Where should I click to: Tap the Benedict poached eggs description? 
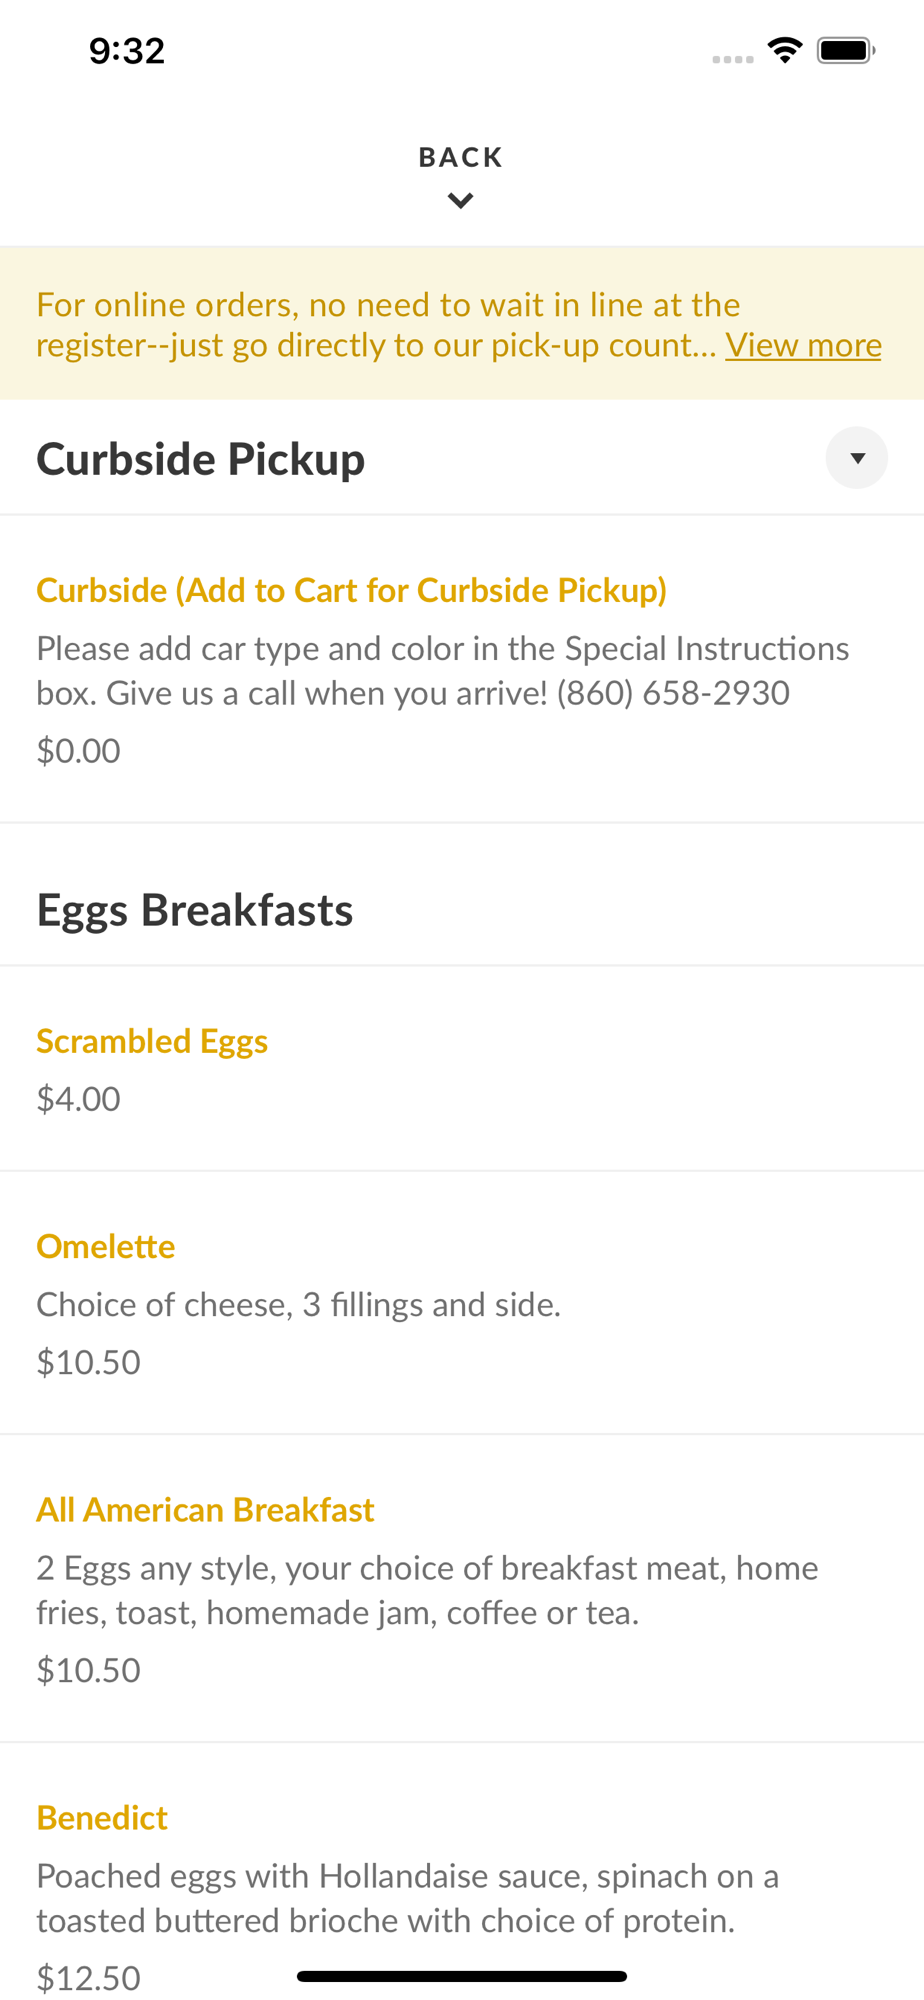point(407,1898)
